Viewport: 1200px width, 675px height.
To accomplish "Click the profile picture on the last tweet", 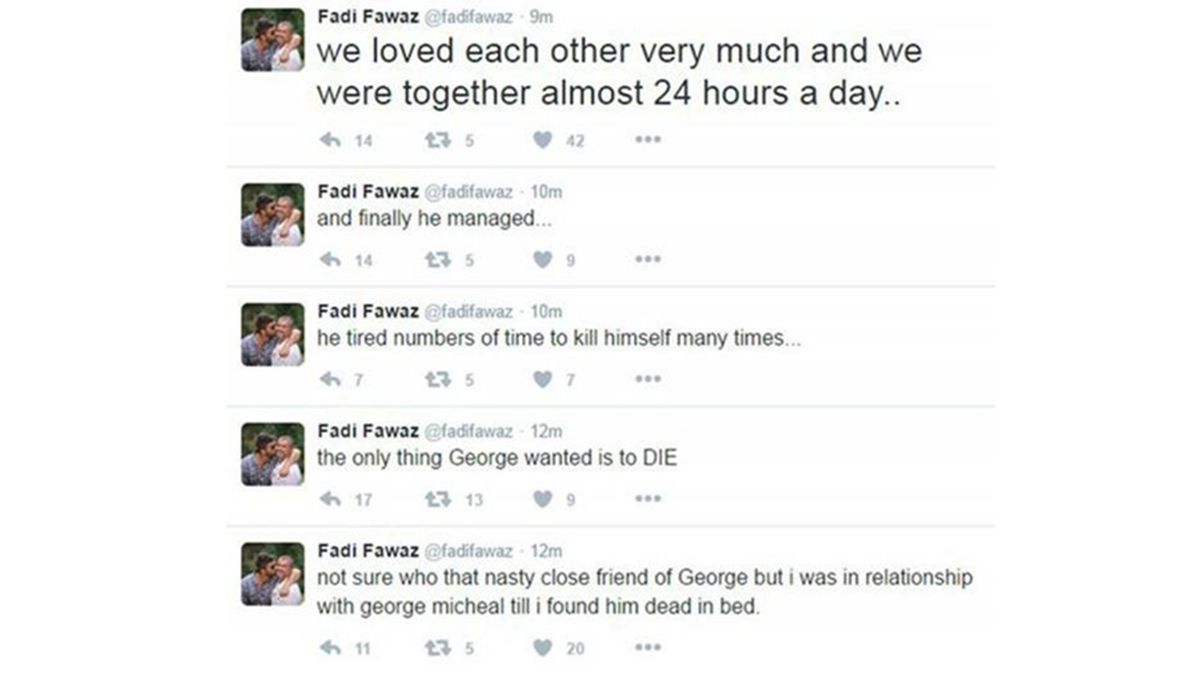I will coord(272,574).
